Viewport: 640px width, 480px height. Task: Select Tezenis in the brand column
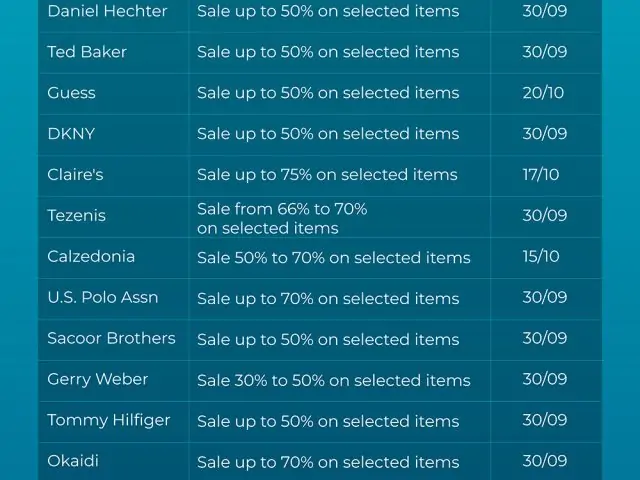76,216
